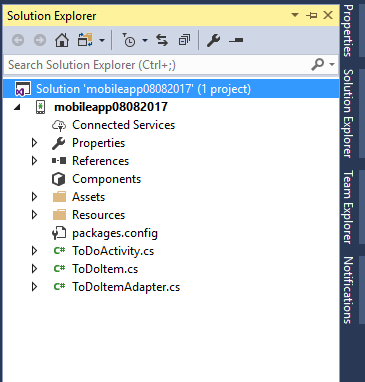Screen dimensions: 365x382
Task: Open the Notifications side tab
Action: [348, 290]
